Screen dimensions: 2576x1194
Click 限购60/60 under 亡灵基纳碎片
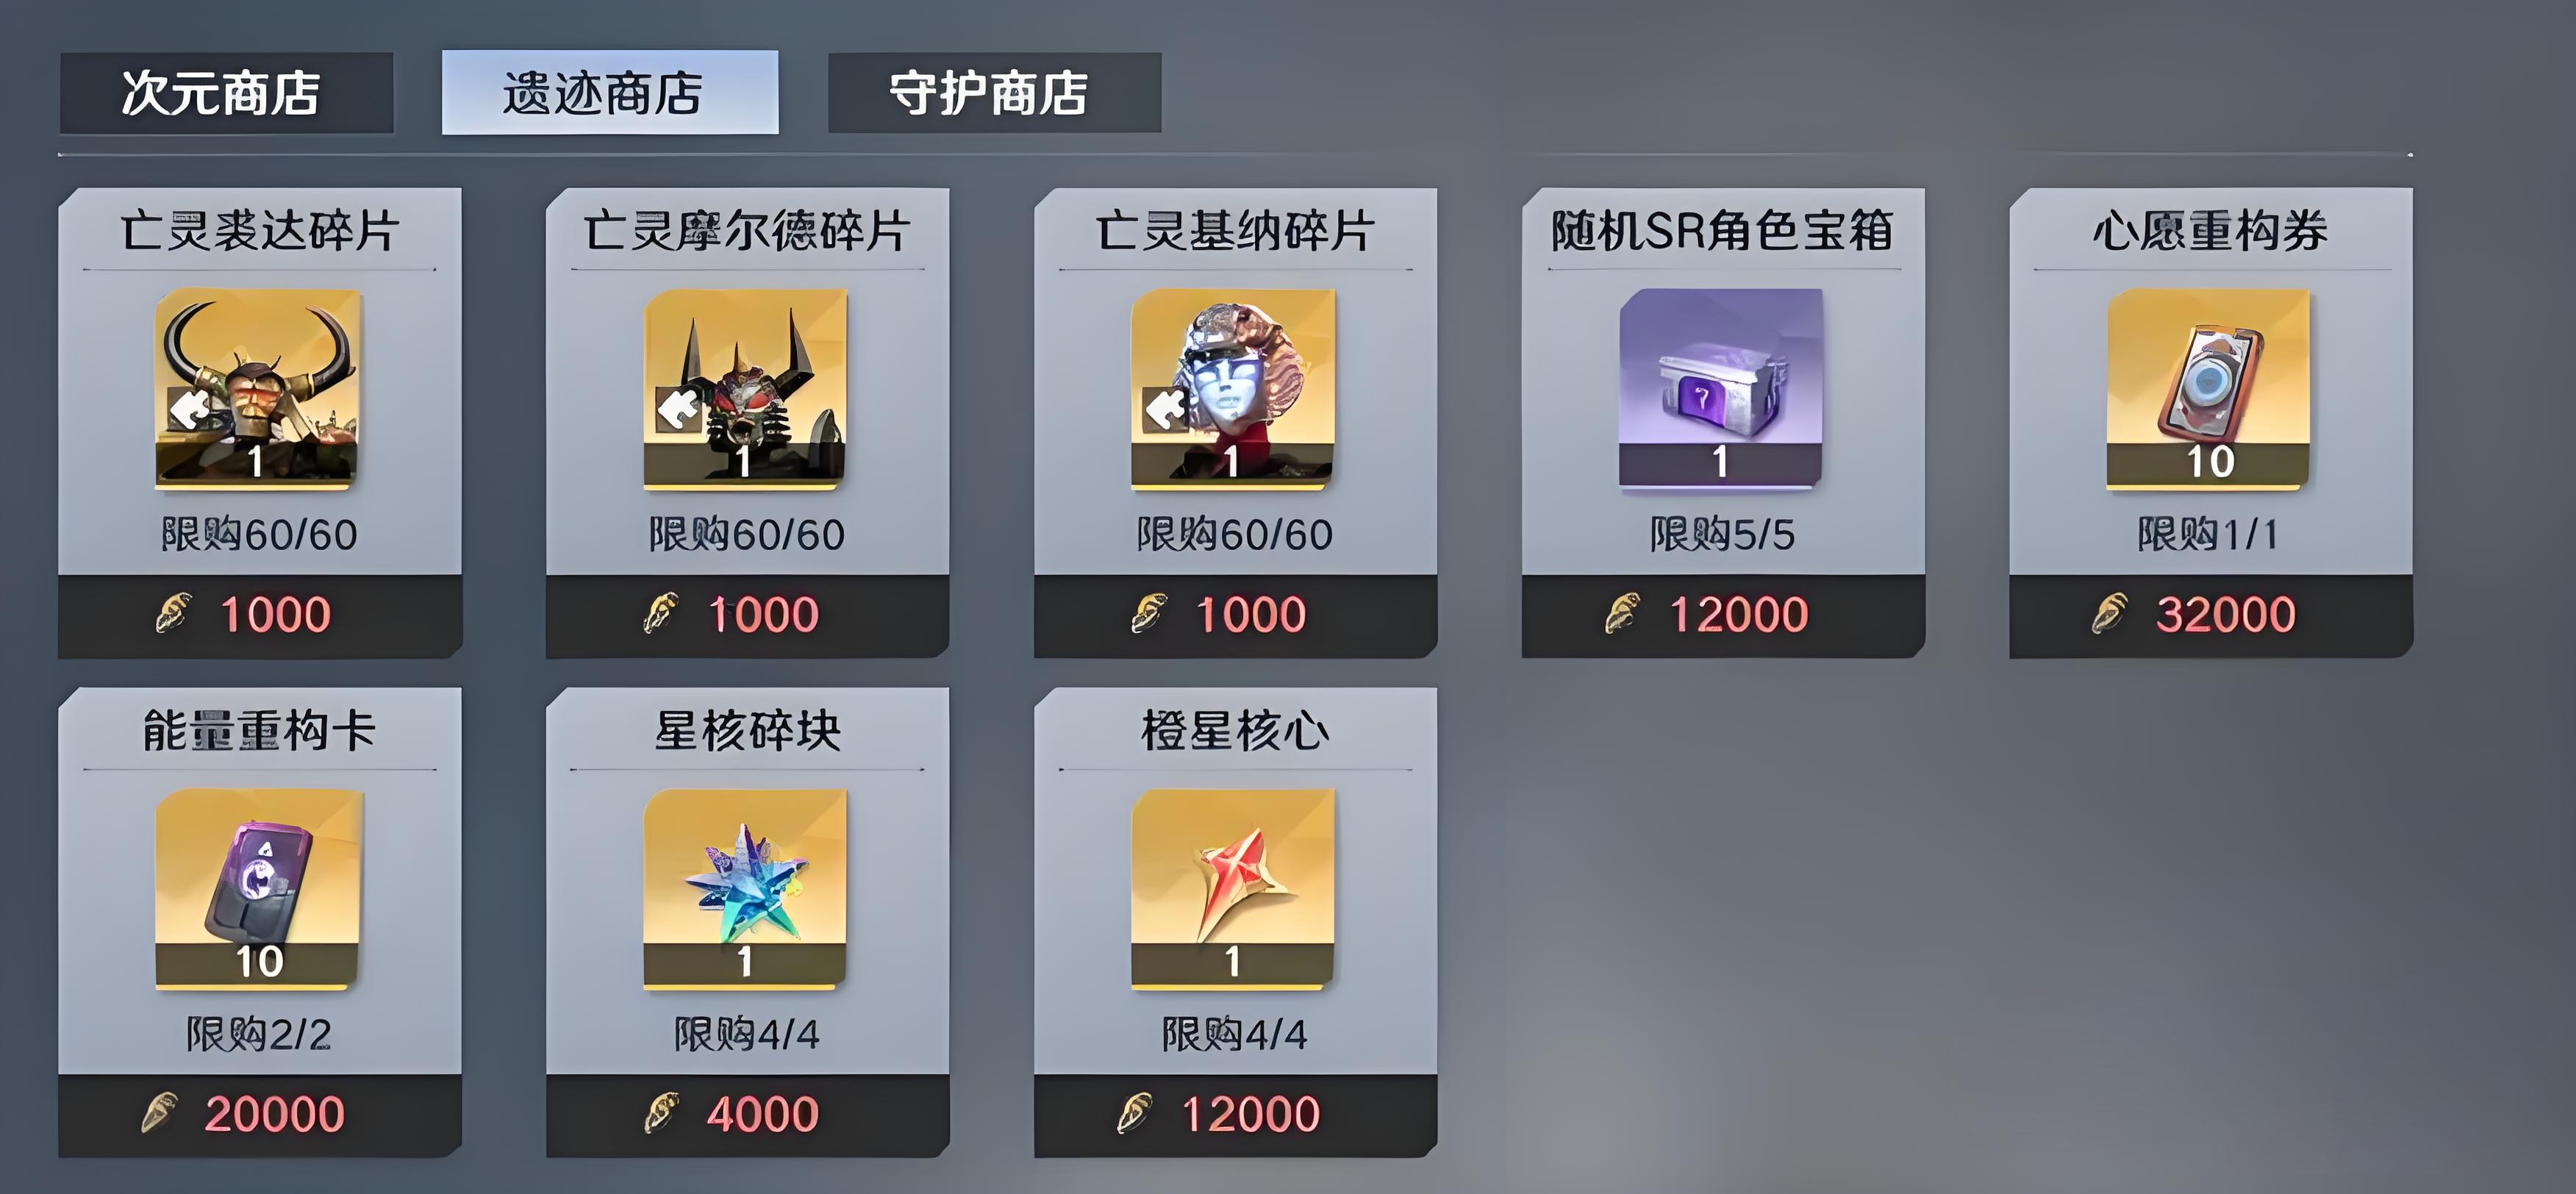point(1235,534)
